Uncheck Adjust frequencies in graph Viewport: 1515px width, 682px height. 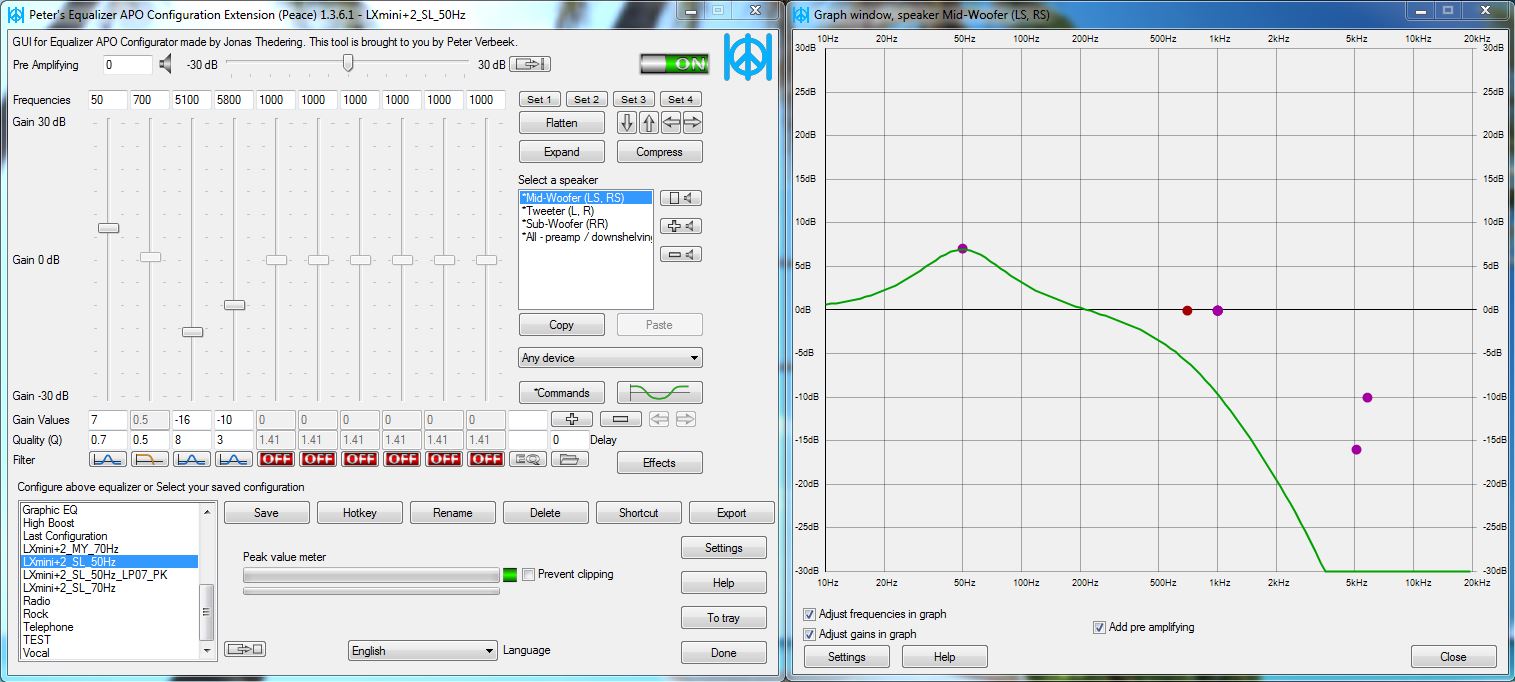click(x=810, y=614)
